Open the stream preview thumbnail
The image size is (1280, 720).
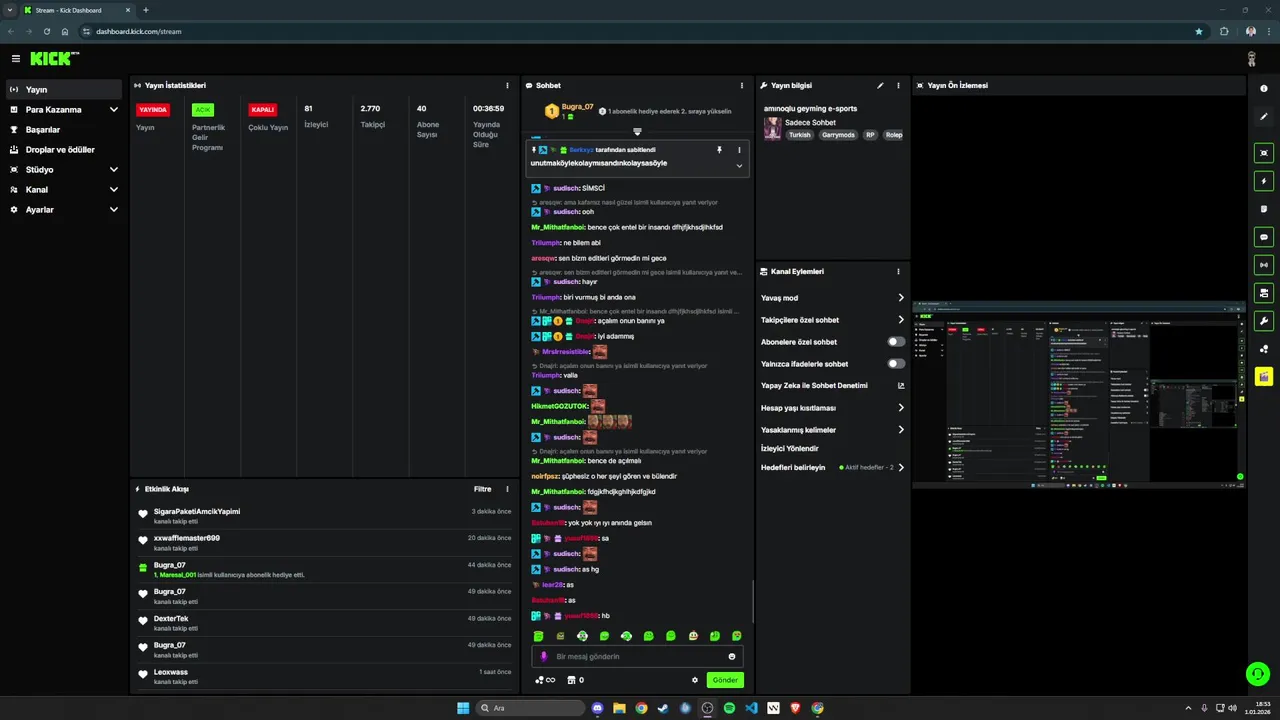(x=1080, y=395)
